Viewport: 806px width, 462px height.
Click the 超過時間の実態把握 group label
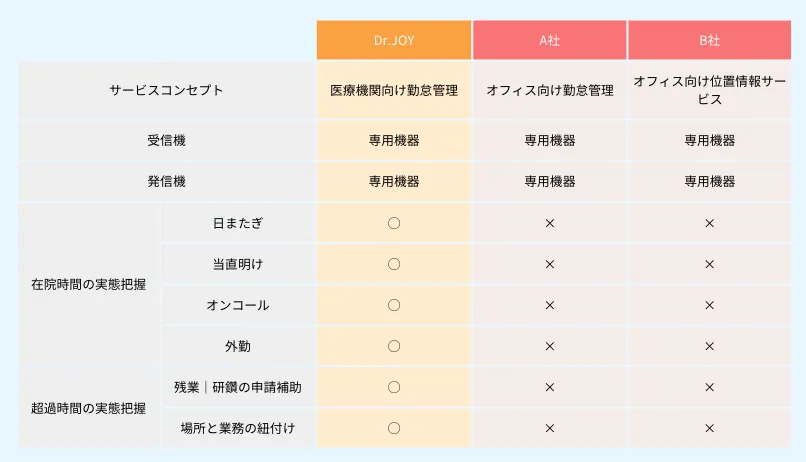(x=88, y=408)
